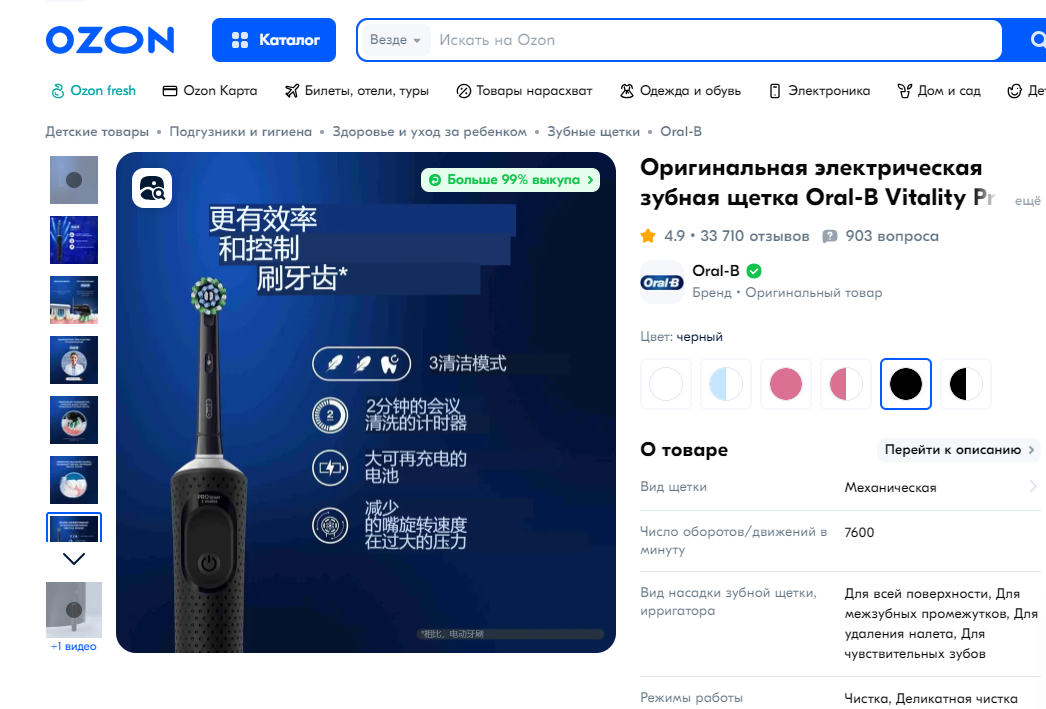The width and height of the screenshot is (1046, 709).
Task: Open Ozon fresh section
Action: pyautogui.click(x=93, y=91)
